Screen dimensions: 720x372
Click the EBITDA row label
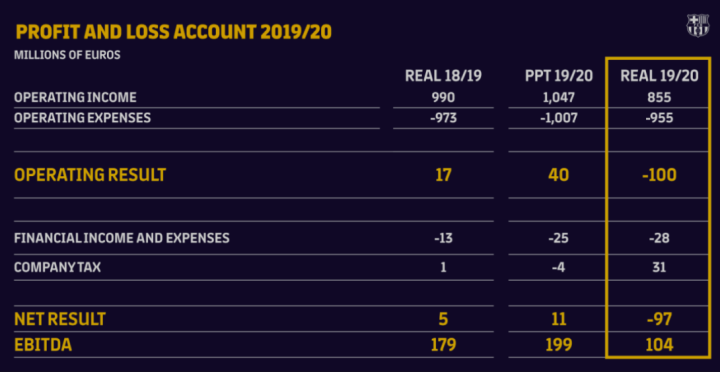pyautogui.click(x=43, y=345)
